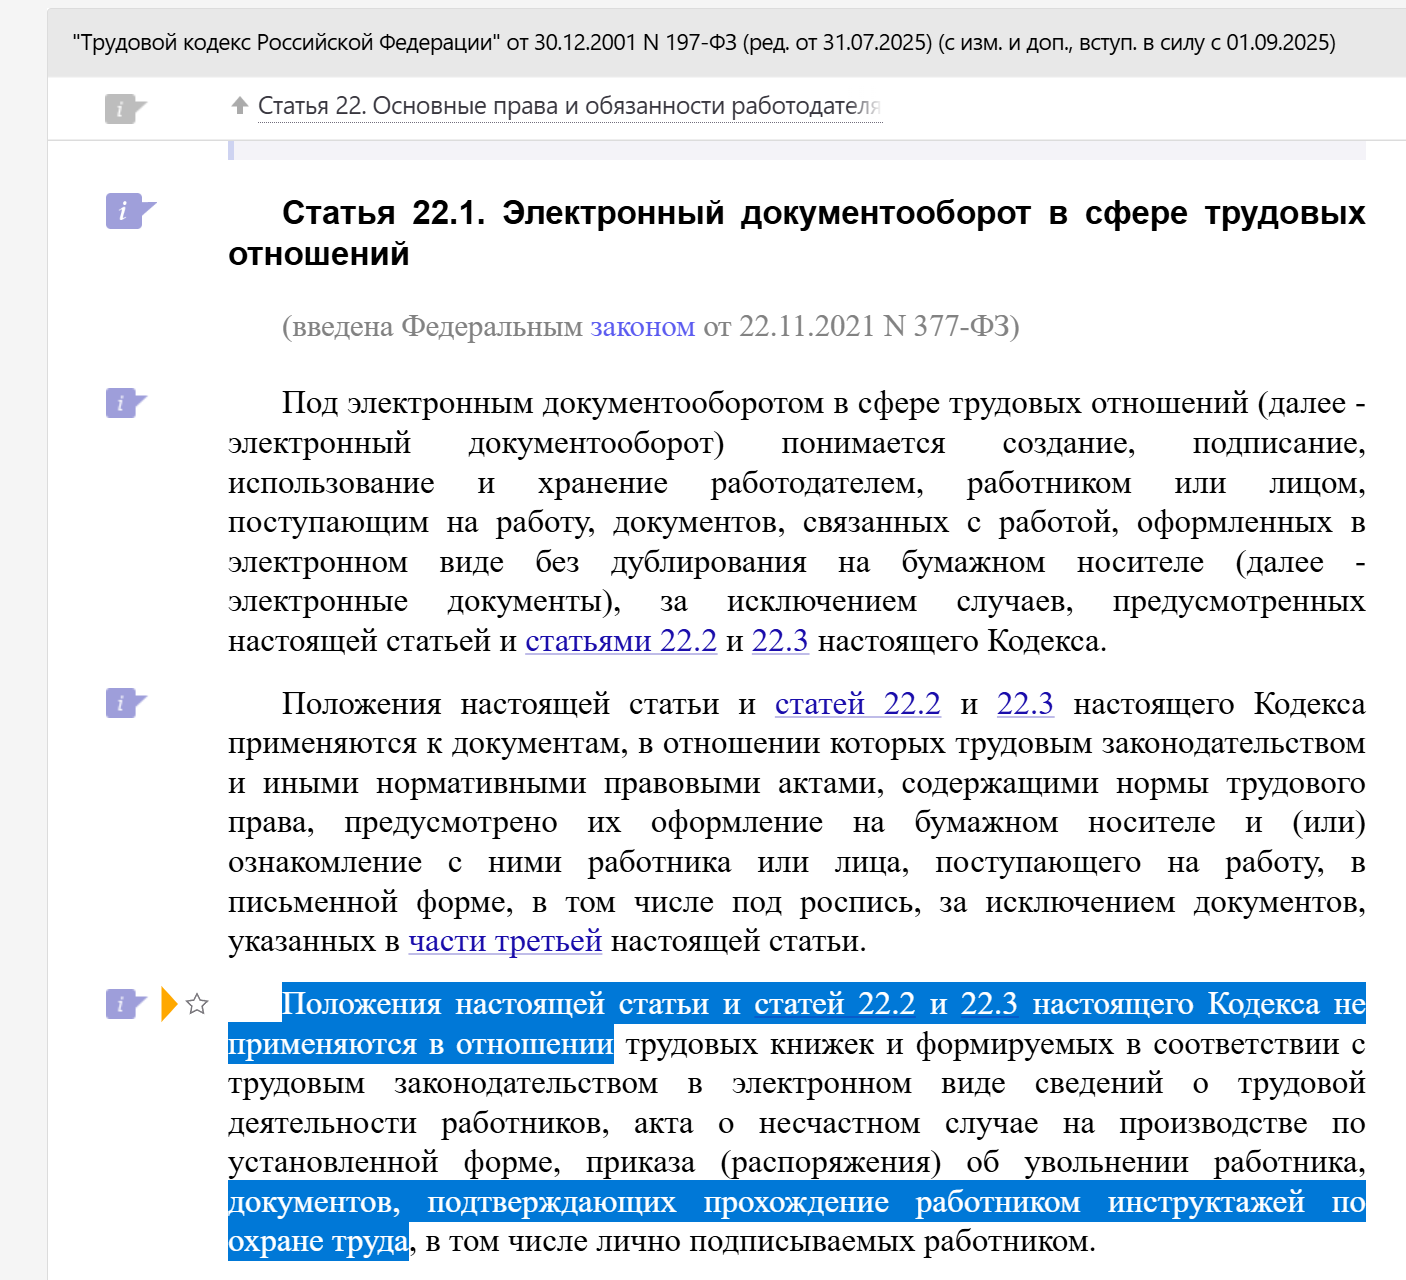Click info icon beside paragraph with 'части третьей' link
The width and height of the screenshot is (1406, 1280).
(122, 704)
